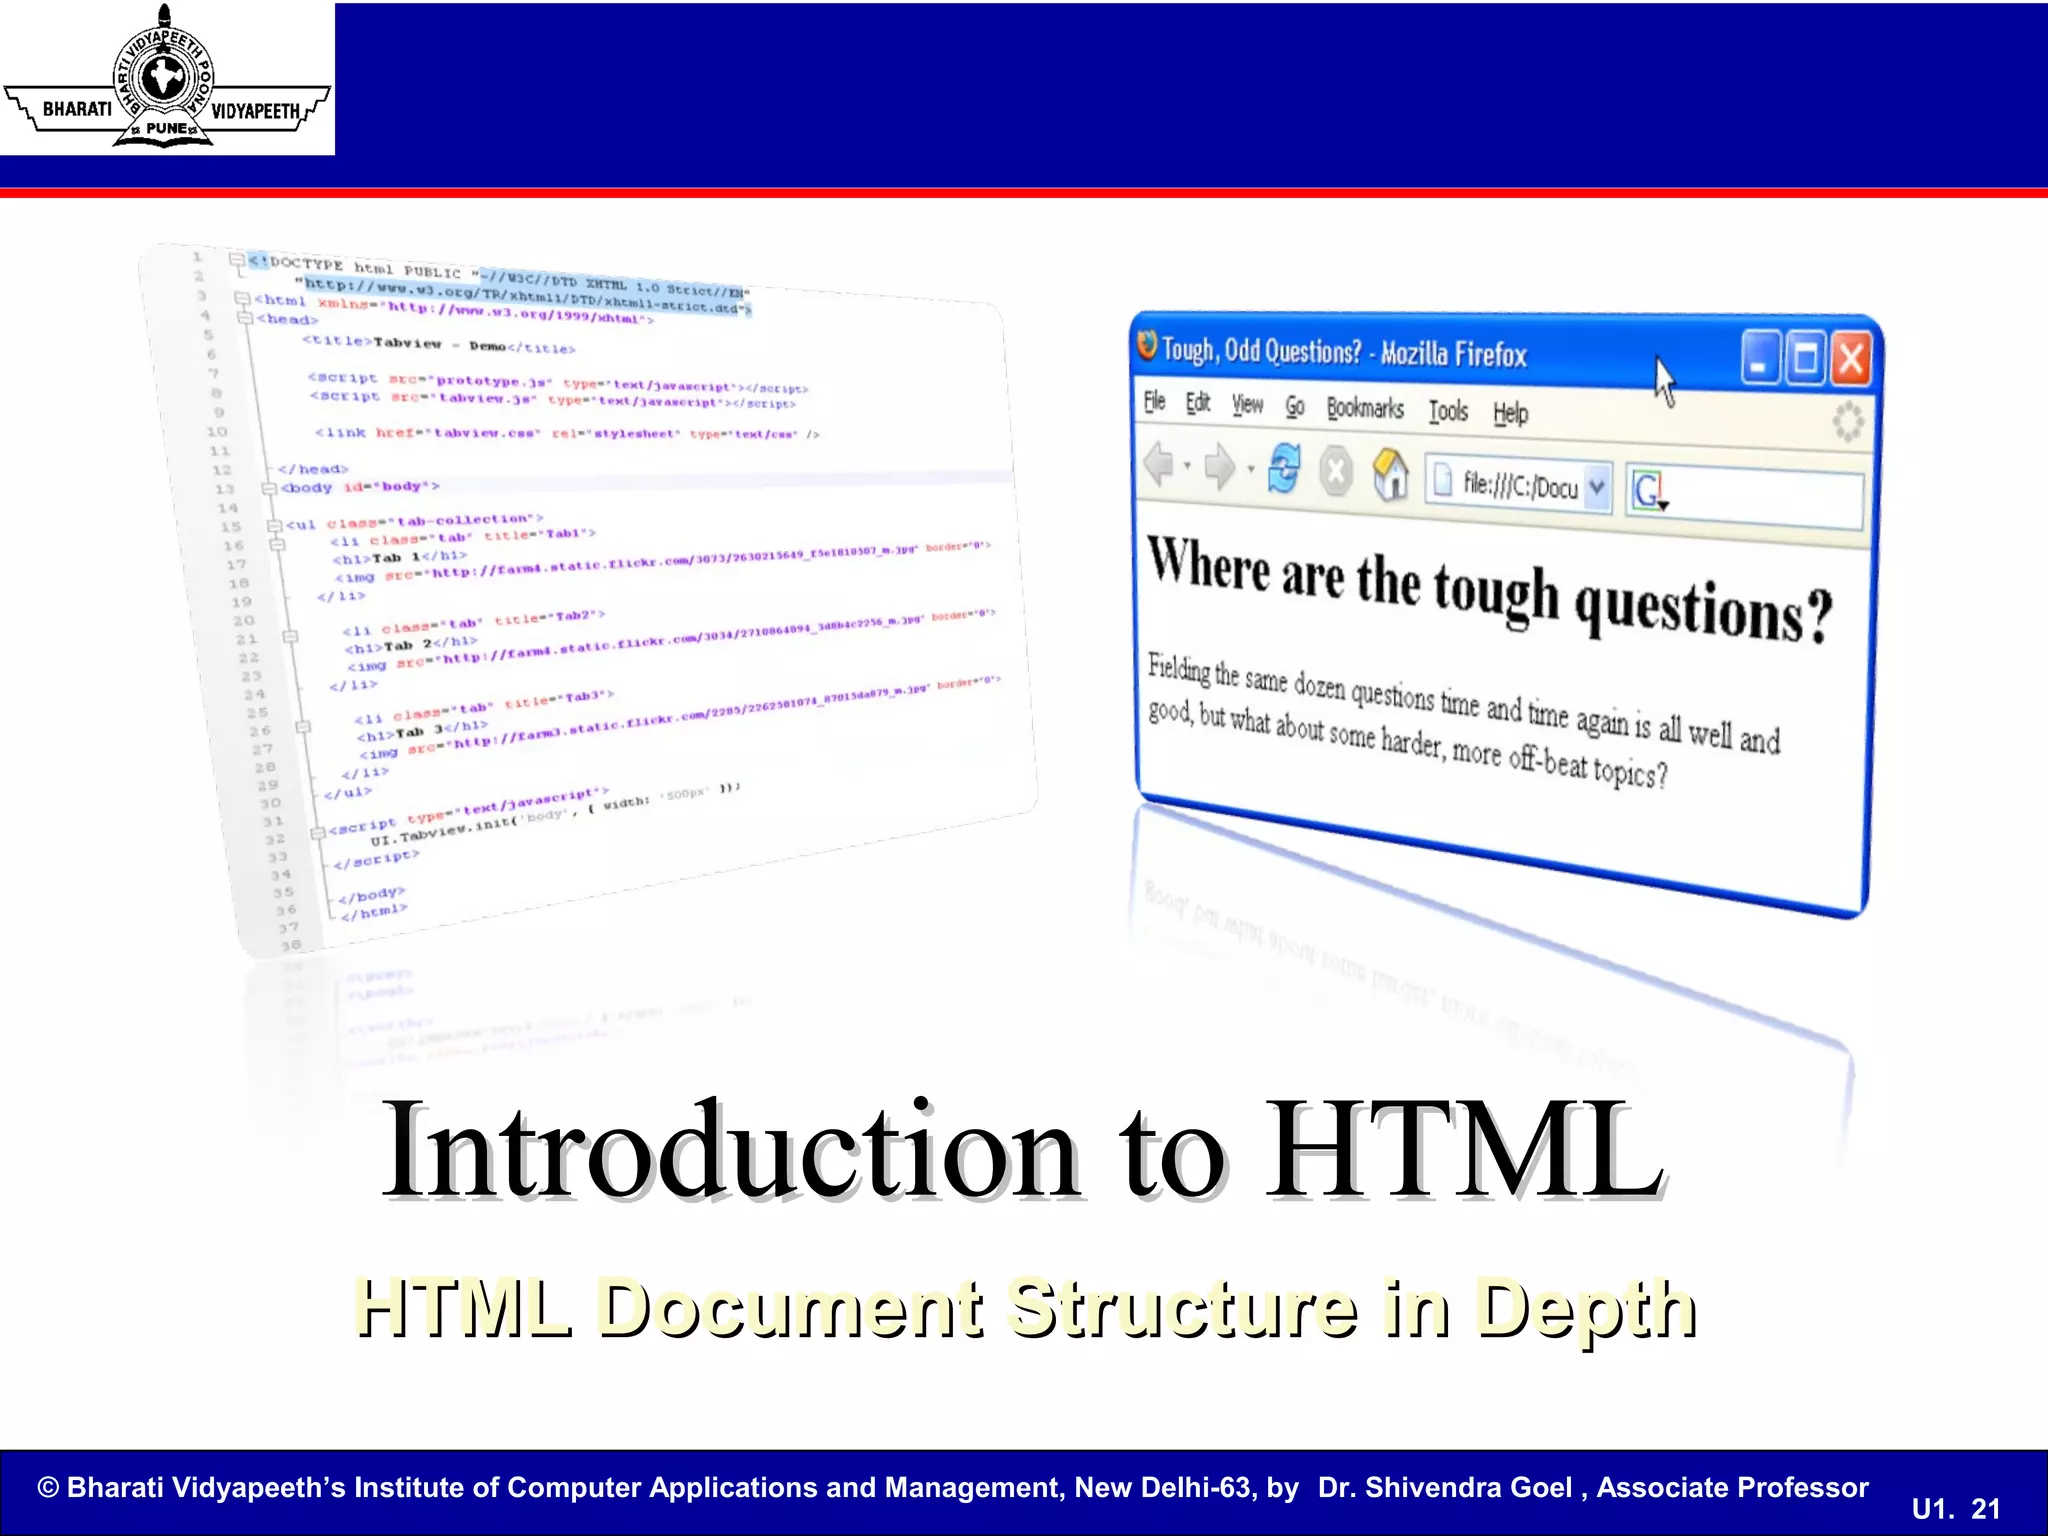Click the Stop loading icon in Firefox

coord(1336,471)
